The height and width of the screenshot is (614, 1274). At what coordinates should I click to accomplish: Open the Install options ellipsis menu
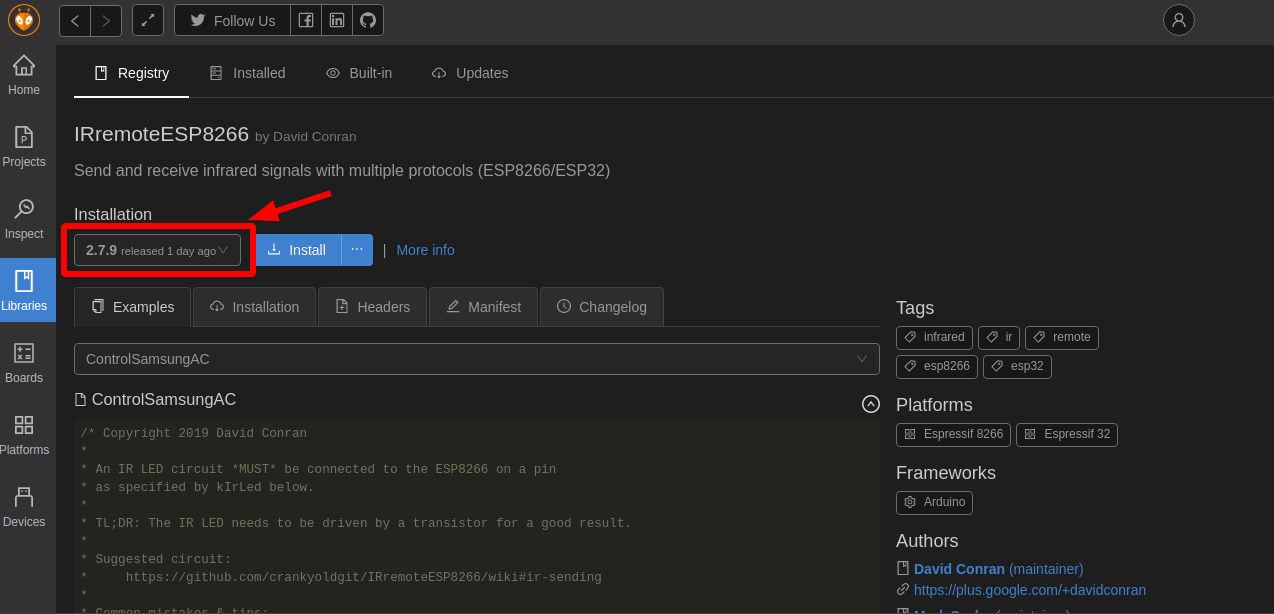pos(357,250)
